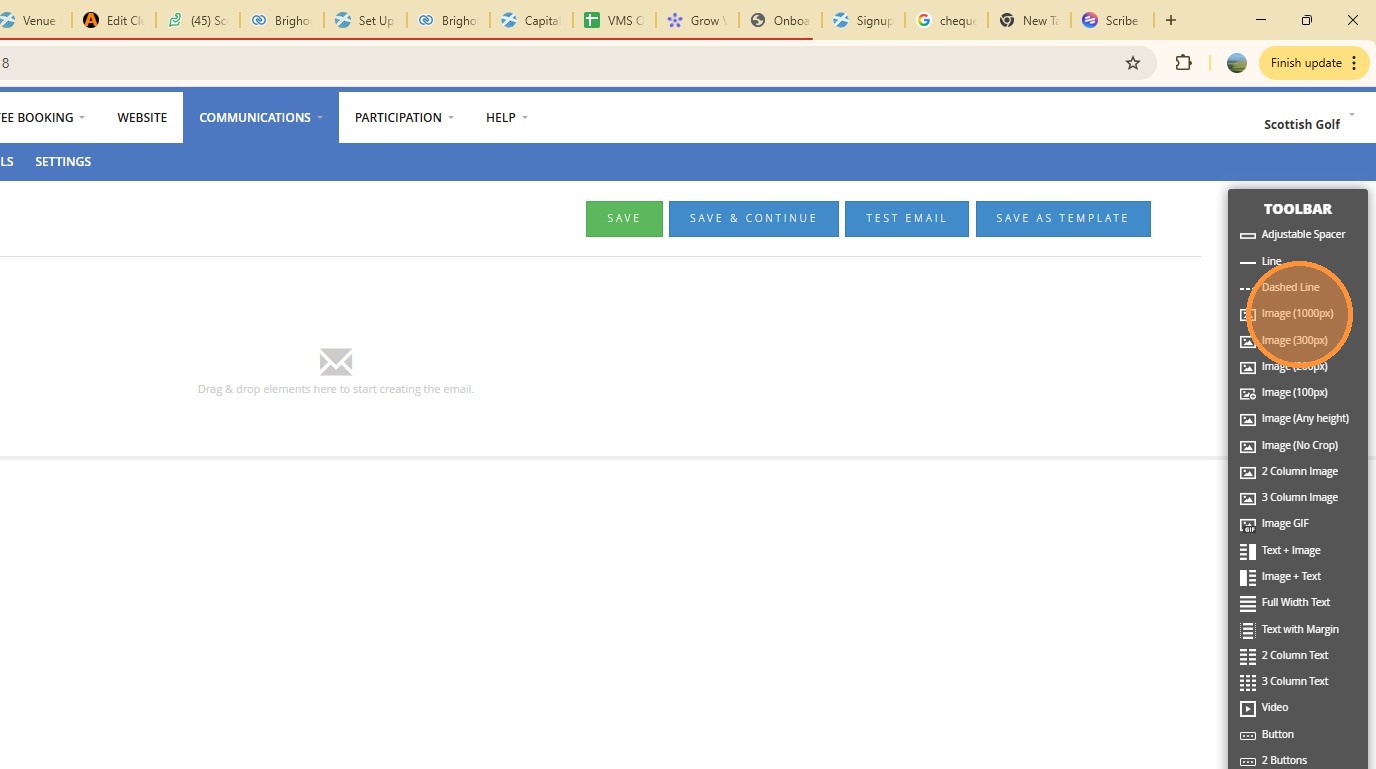Select the Image (No Crop) element
The width and height of the screenshot is (1376, 769).
(1289, 445)
